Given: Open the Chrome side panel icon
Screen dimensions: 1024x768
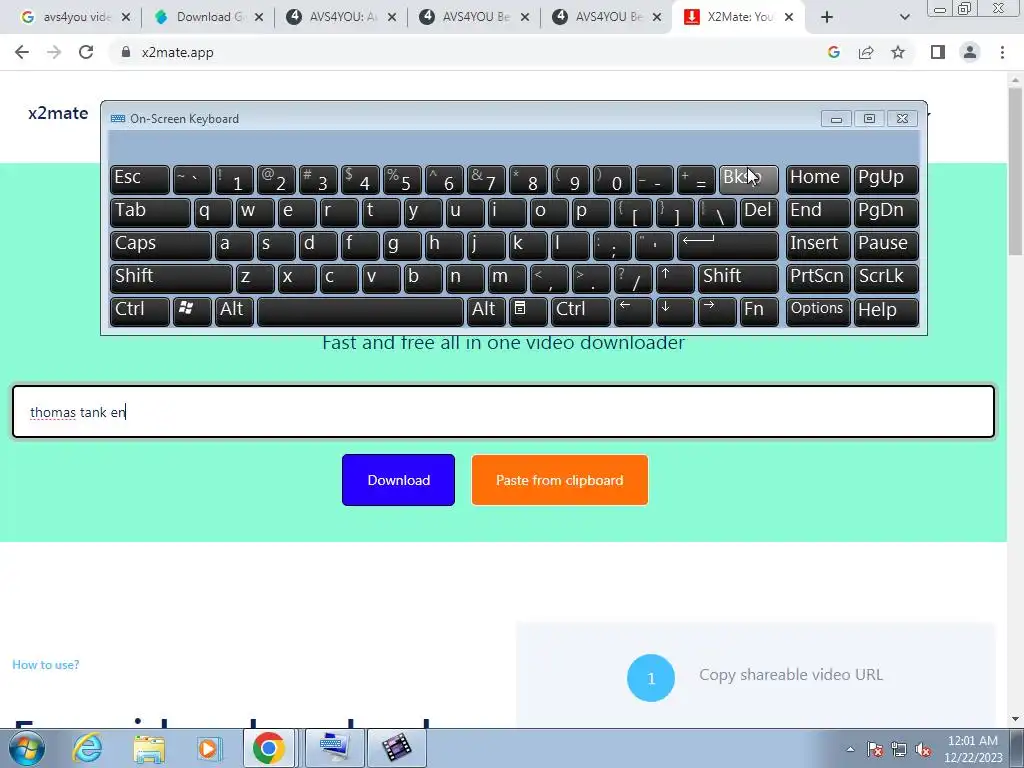Looking at the screenshot, I should [x=938, y=52].
